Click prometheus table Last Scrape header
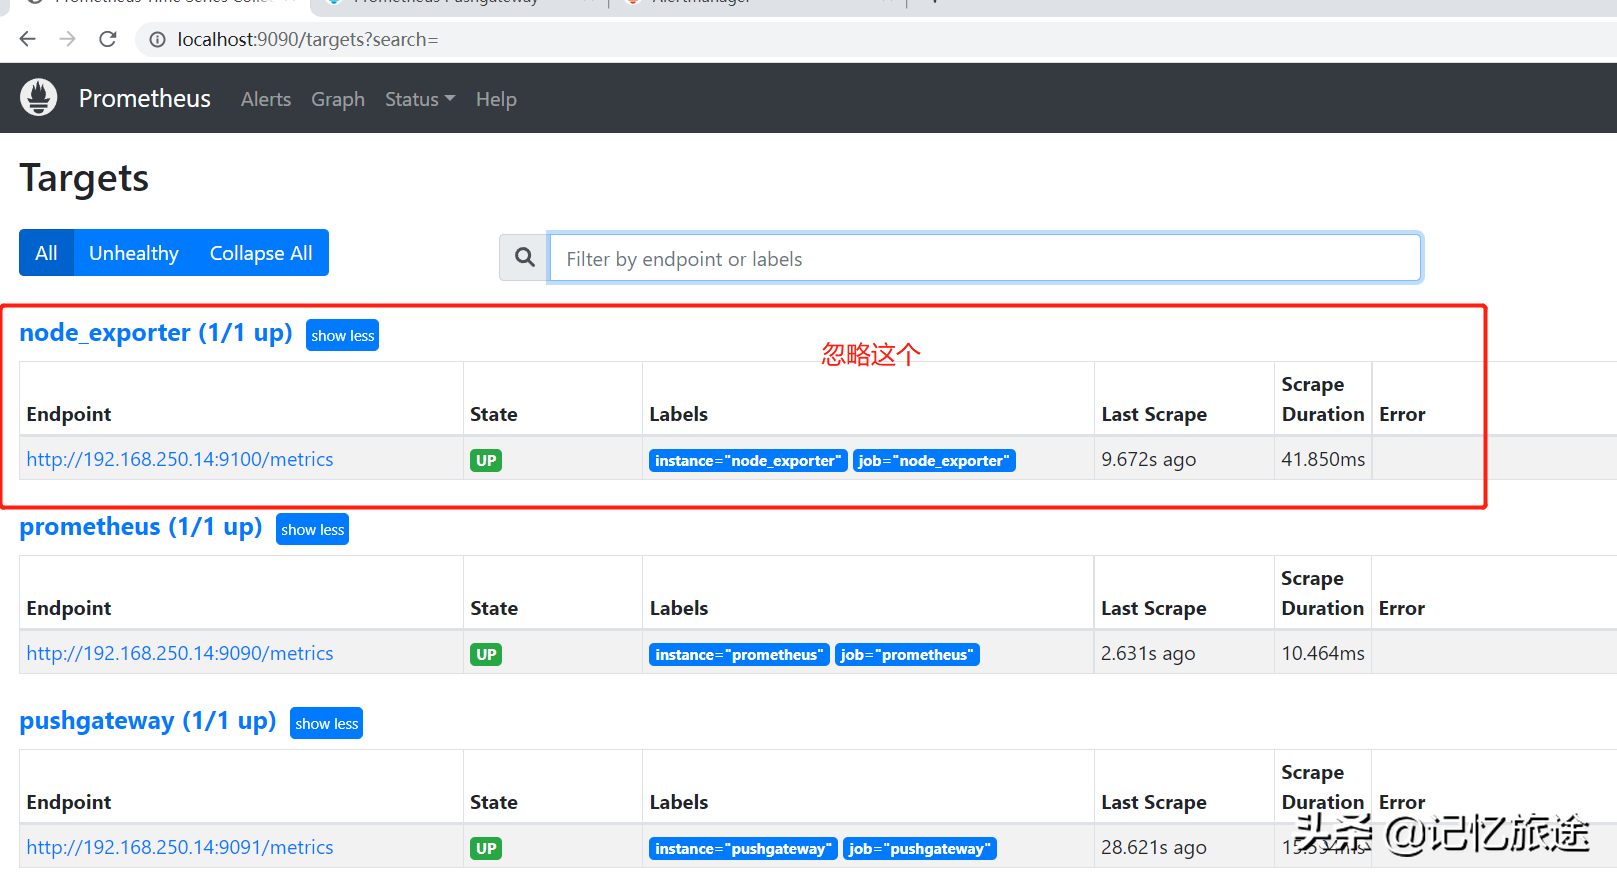The width and height of the screenshot is (1617, 880). tap(1154, 608)
